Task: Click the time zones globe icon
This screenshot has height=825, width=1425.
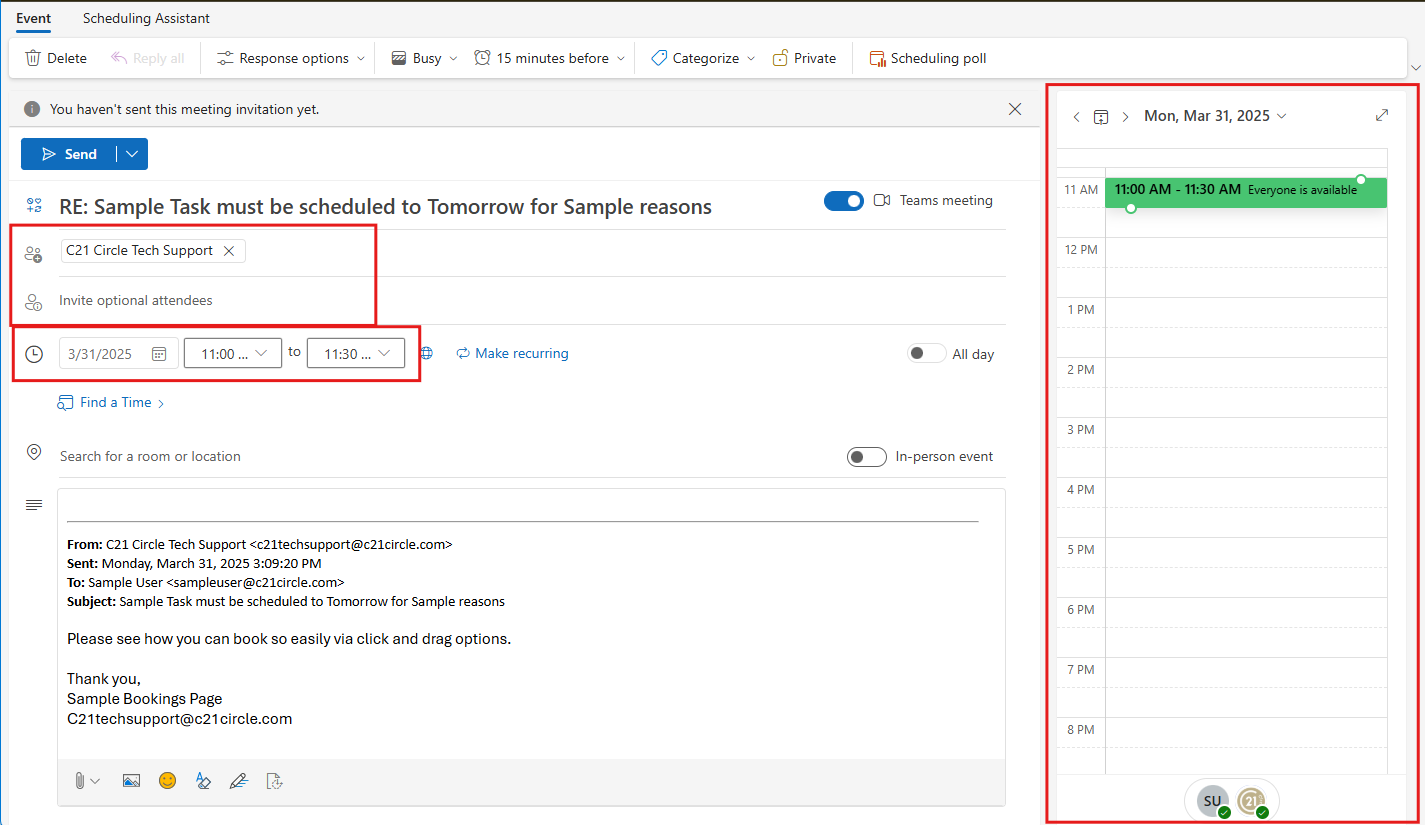Action: click(x=427, y=353)
